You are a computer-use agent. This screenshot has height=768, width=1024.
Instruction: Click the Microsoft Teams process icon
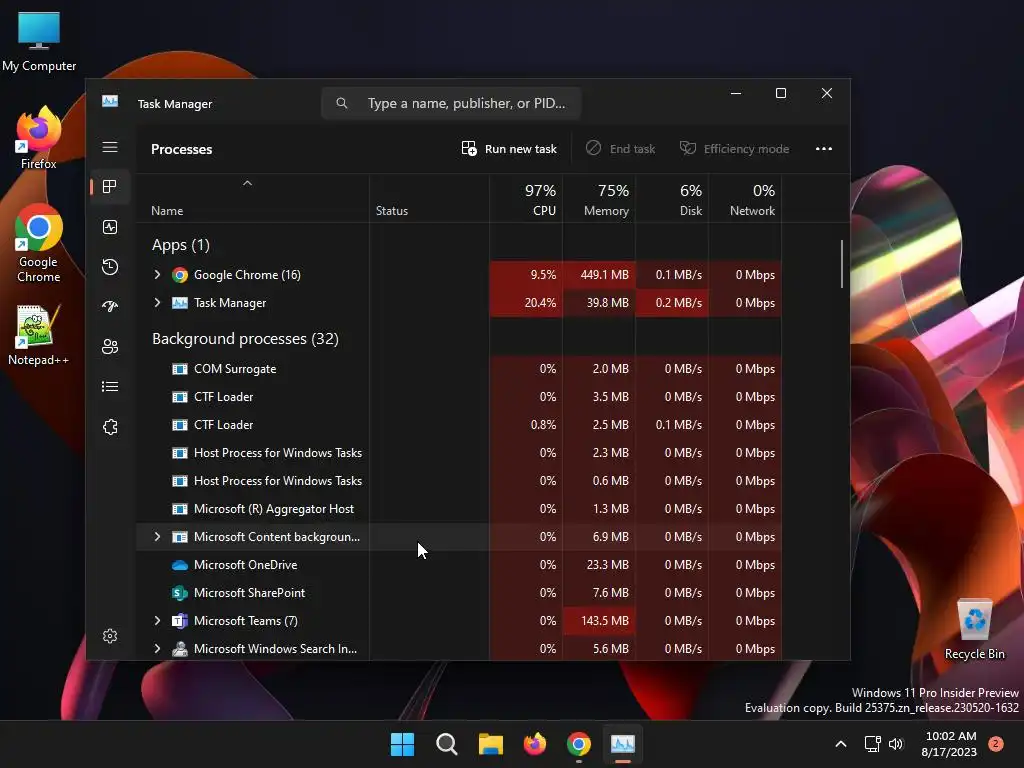click(180, 621)
